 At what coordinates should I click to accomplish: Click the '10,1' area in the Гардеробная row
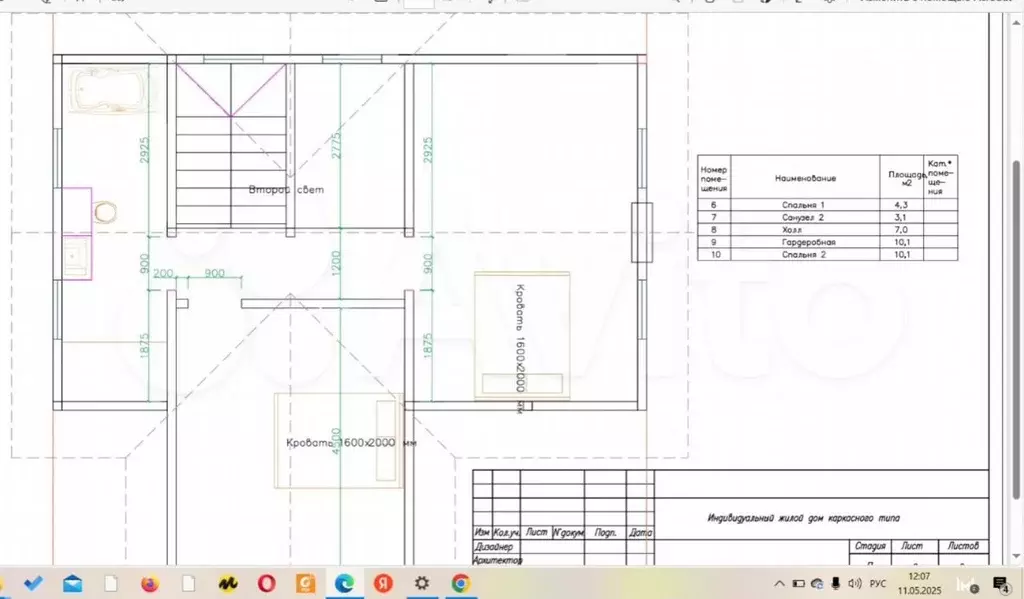901,242
